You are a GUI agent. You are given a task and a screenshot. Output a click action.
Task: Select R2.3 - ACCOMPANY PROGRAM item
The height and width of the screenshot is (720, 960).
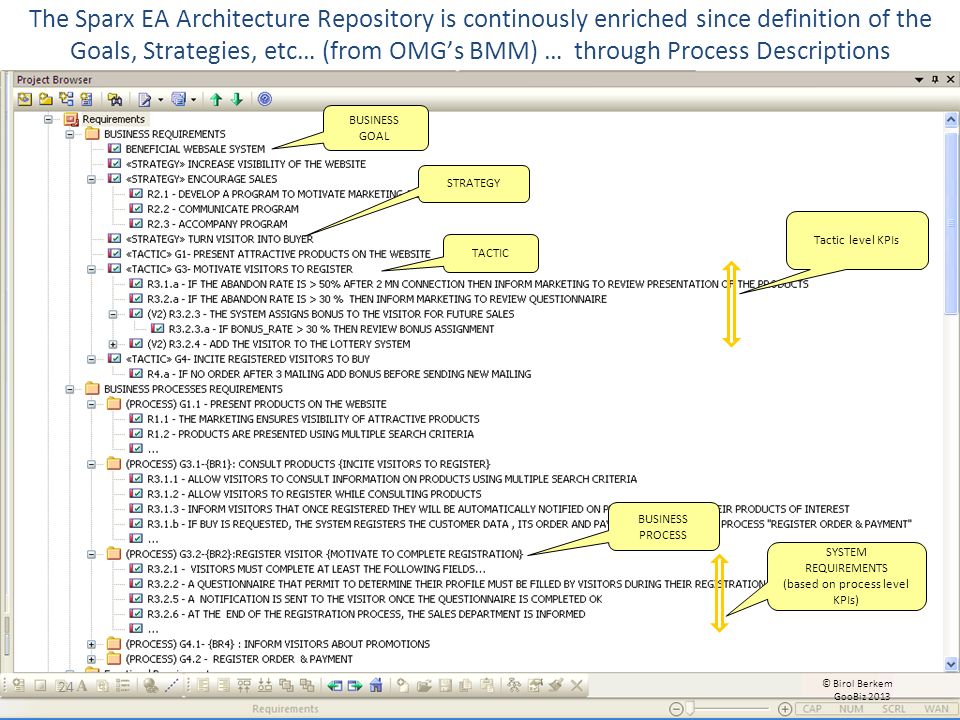point(217,224)
